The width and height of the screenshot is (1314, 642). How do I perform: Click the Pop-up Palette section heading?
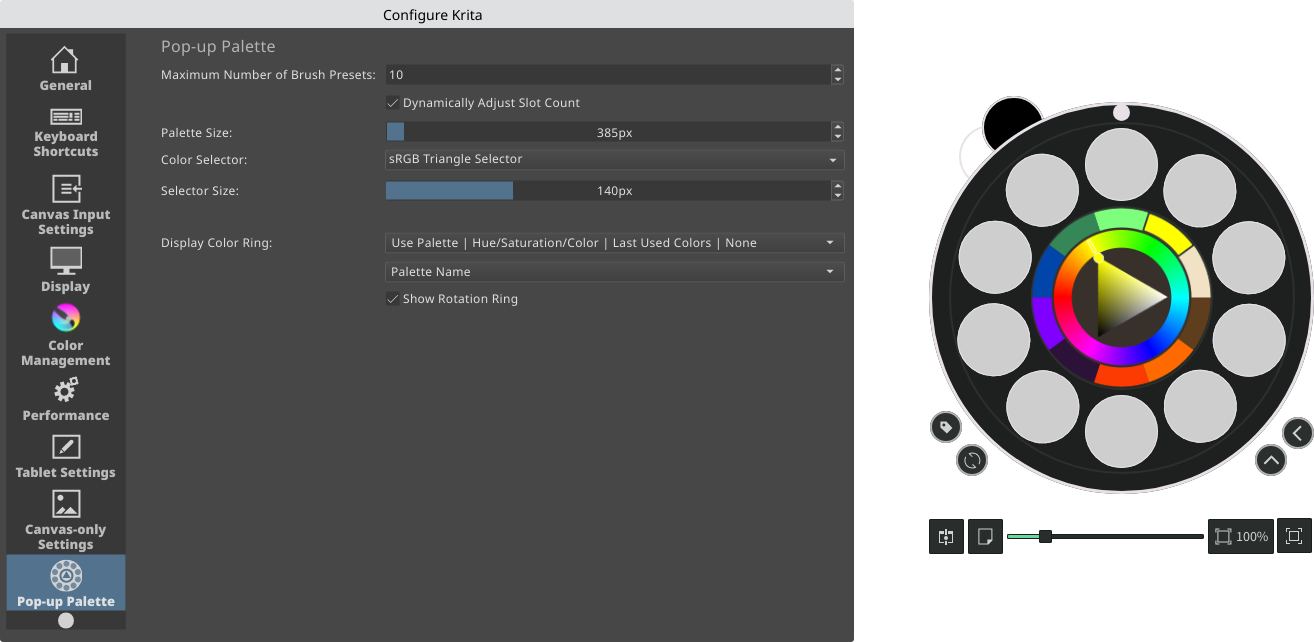point(218,46)
